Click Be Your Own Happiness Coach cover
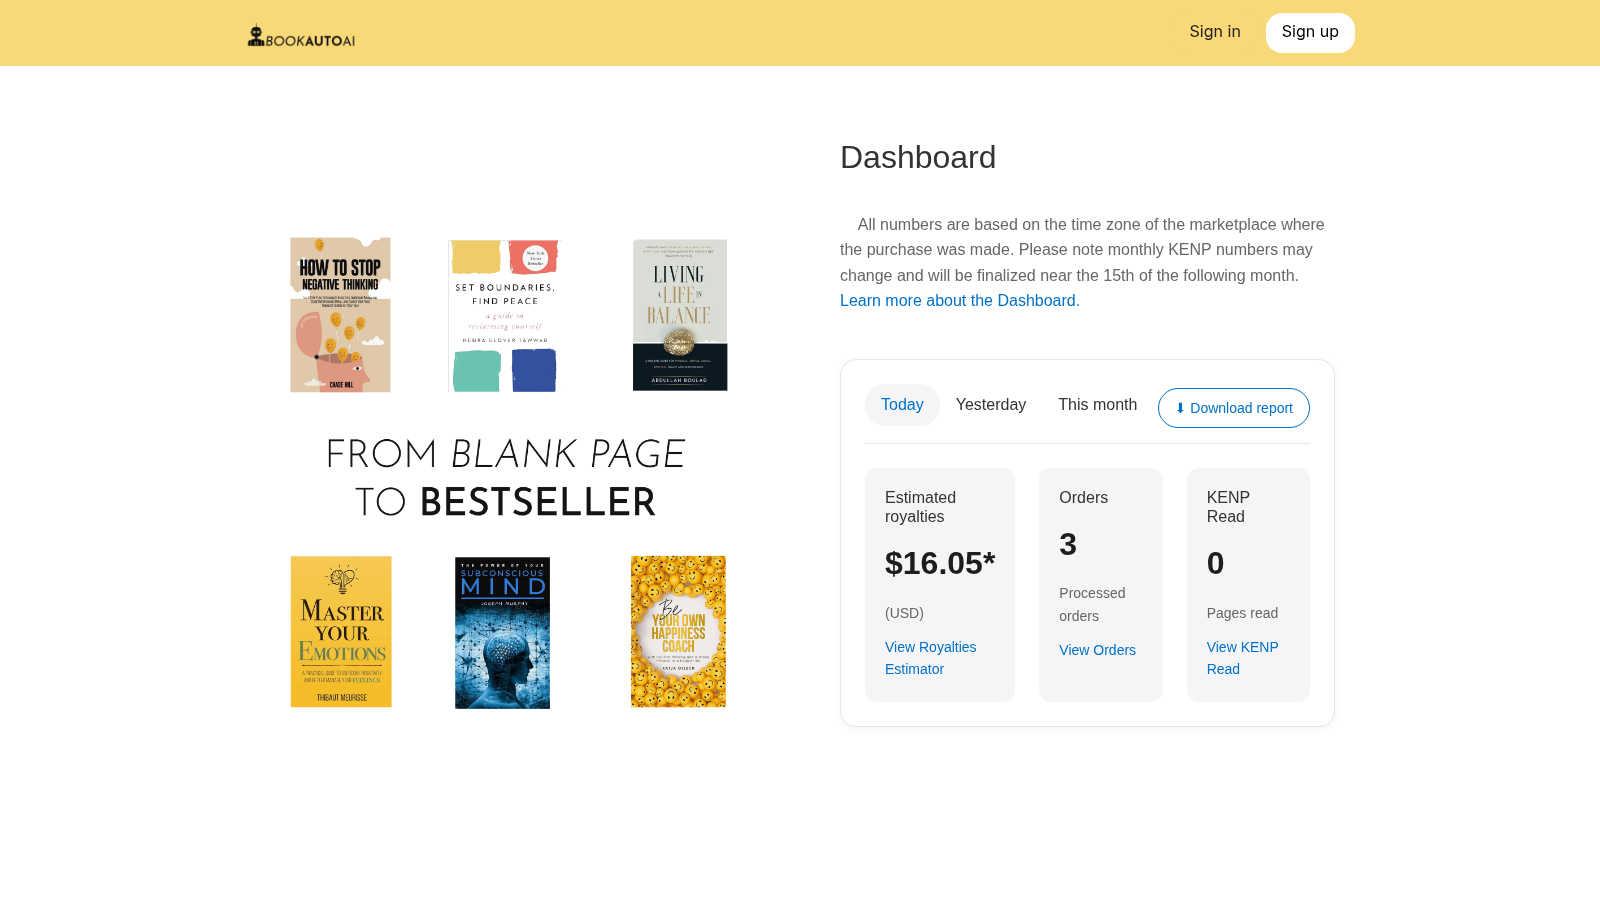The image size is (1600, 900). click(678, 632)
